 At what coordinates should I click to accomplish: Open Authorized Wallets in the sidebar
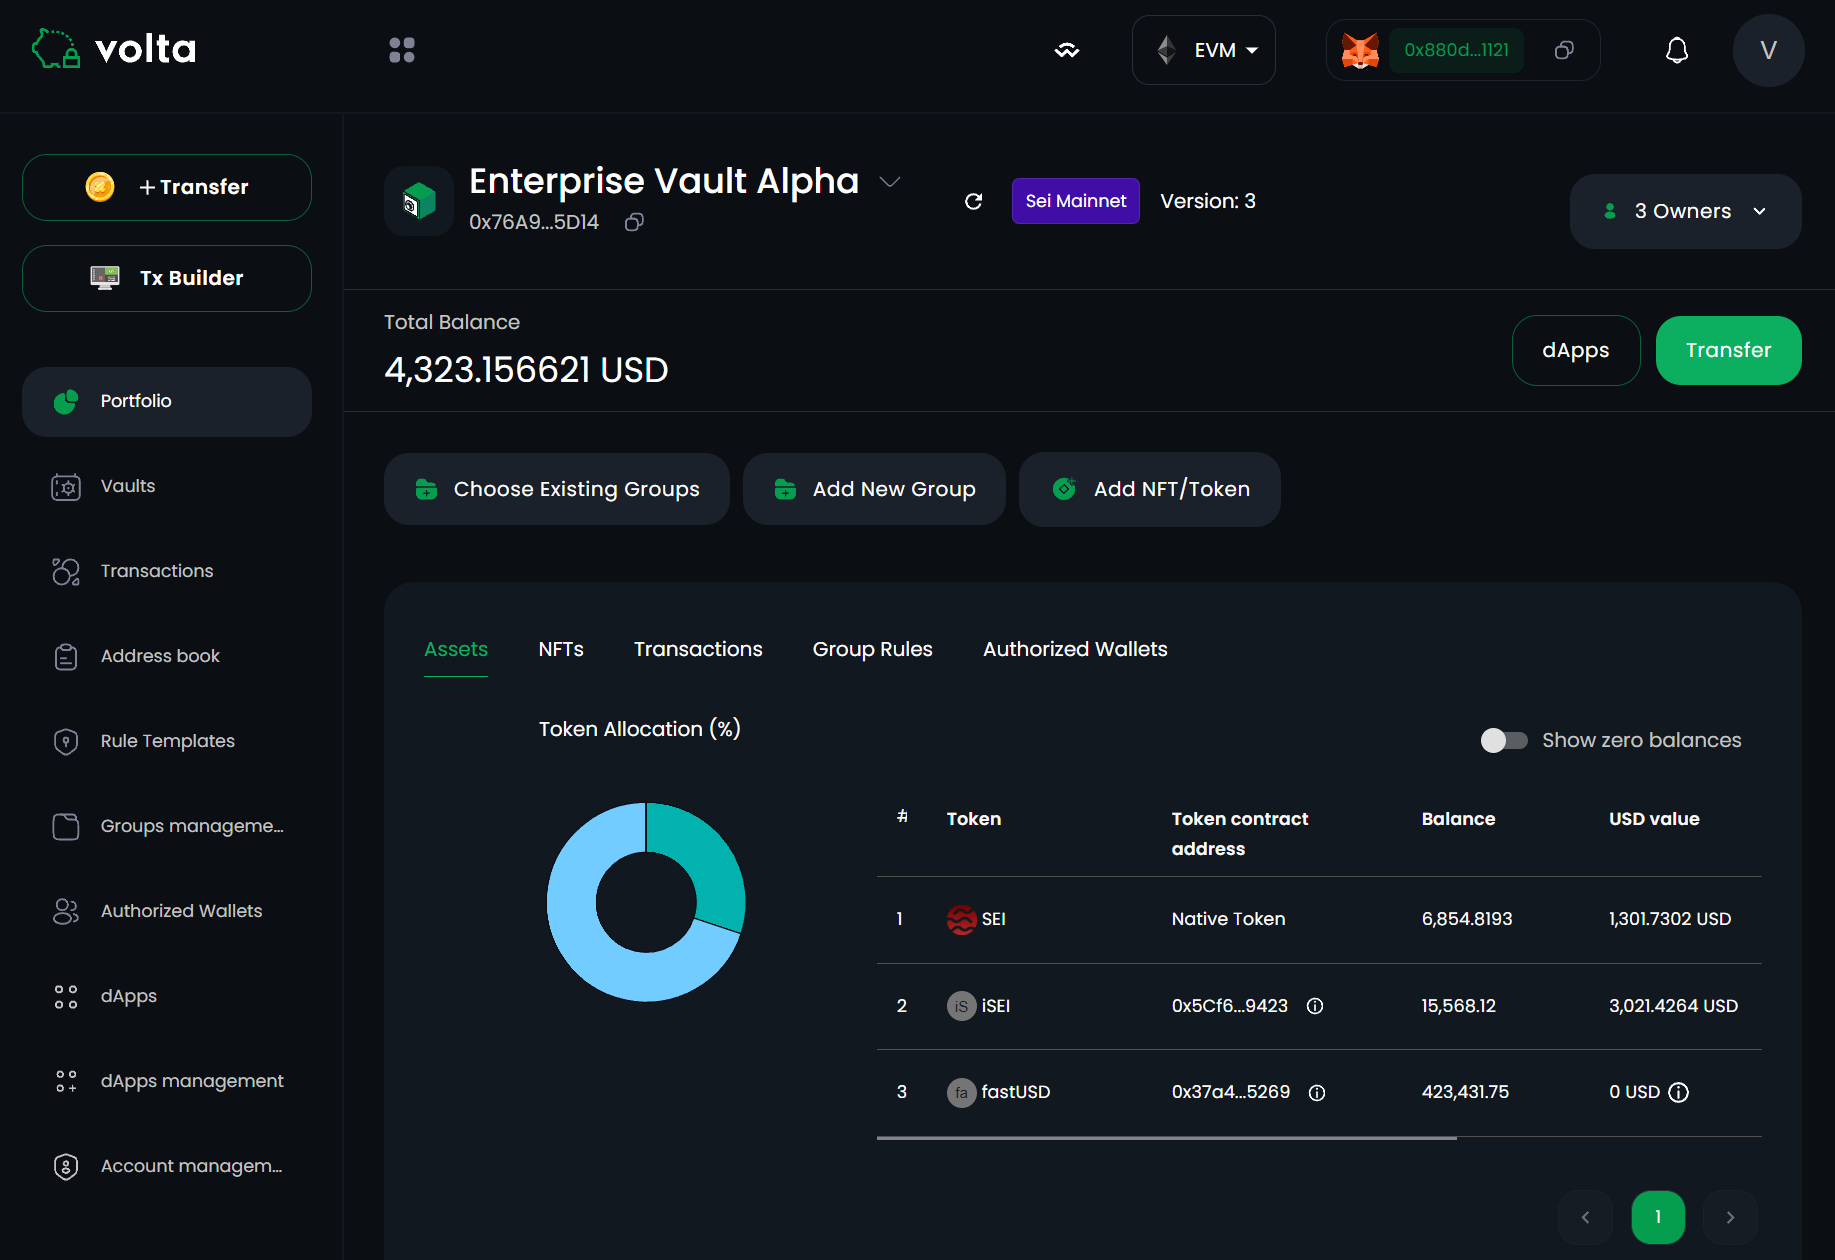pyautogui.click(x=167, y=912)
